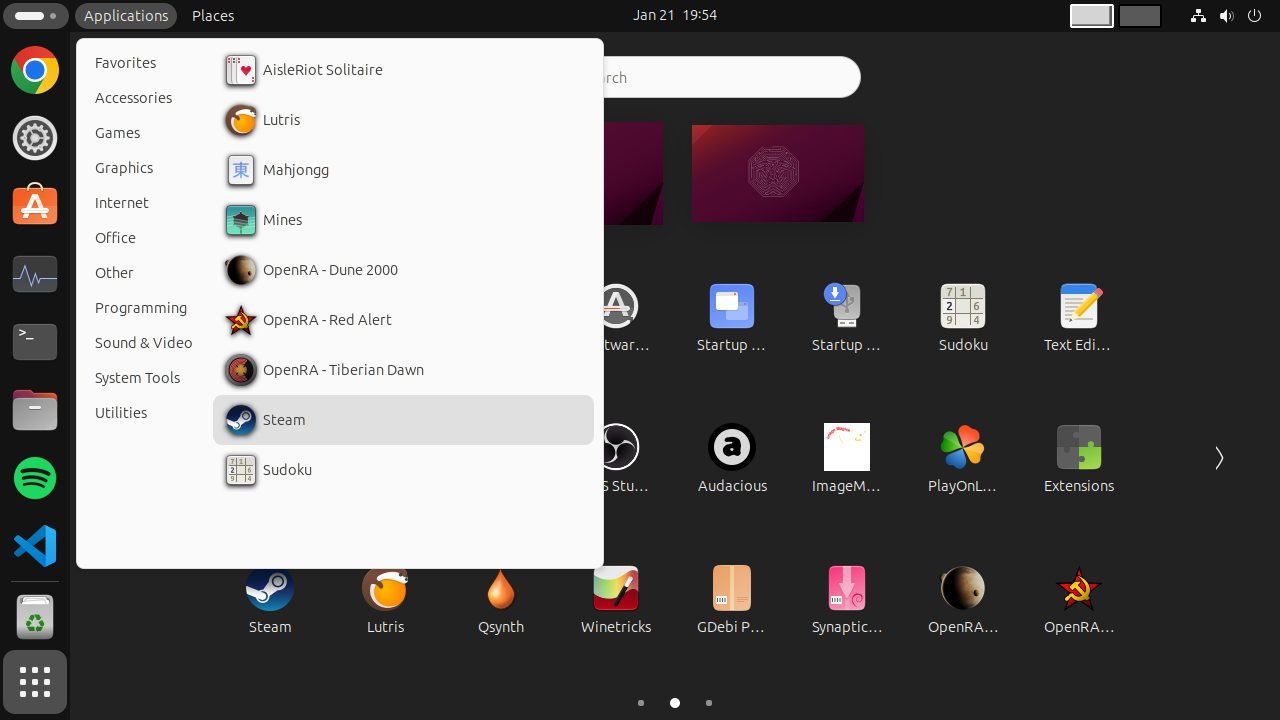This screenshot has width=1280, height=720.
Task: Launch Visual Studio Code from the dock
Action: tap(35, 546)
